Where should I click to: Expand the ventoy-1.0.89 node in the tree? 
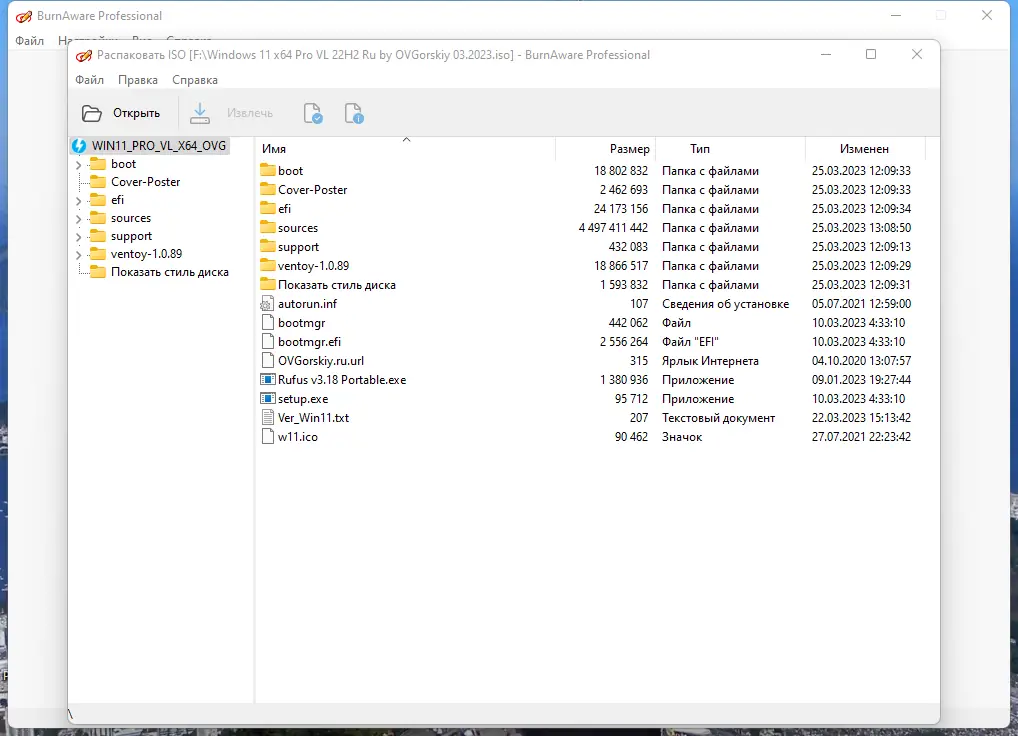click(79, 255)
